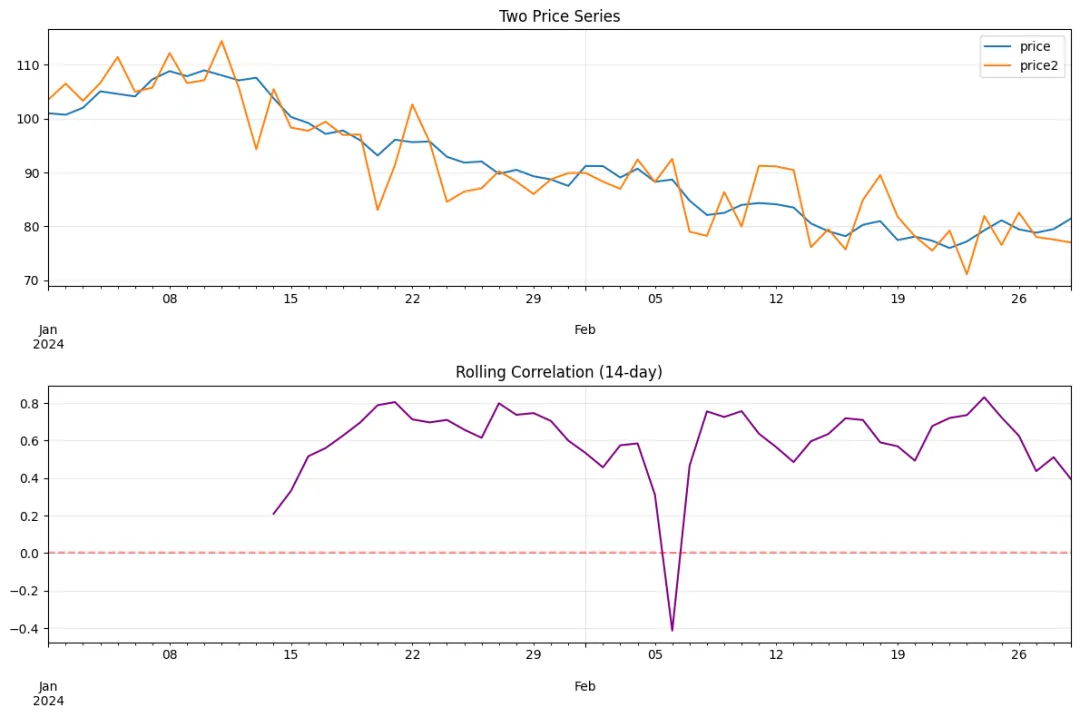The height and width of the screenshot is (717, 1080).
Task: Click the "Jan 2024" label under the correlation chart
Action: (48, 693)
